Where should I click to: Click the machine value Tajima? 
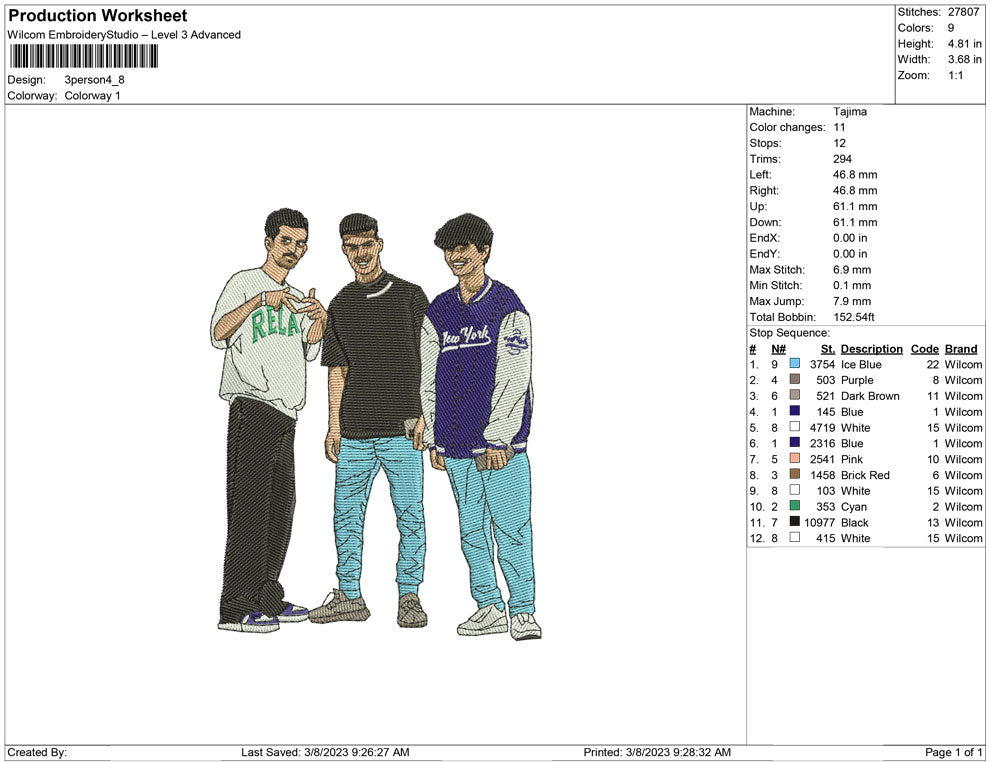point(850,112)
